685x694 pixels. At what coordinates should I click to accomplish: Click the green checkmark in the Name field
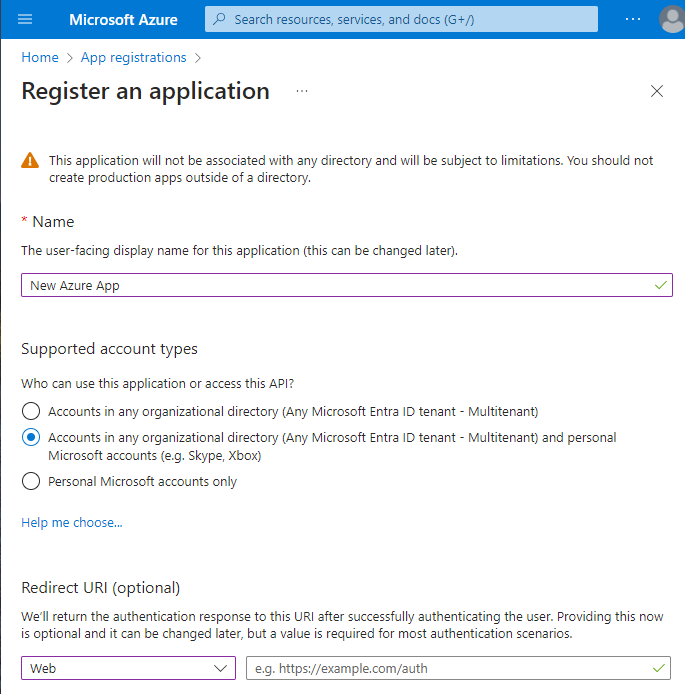point(661,285)
